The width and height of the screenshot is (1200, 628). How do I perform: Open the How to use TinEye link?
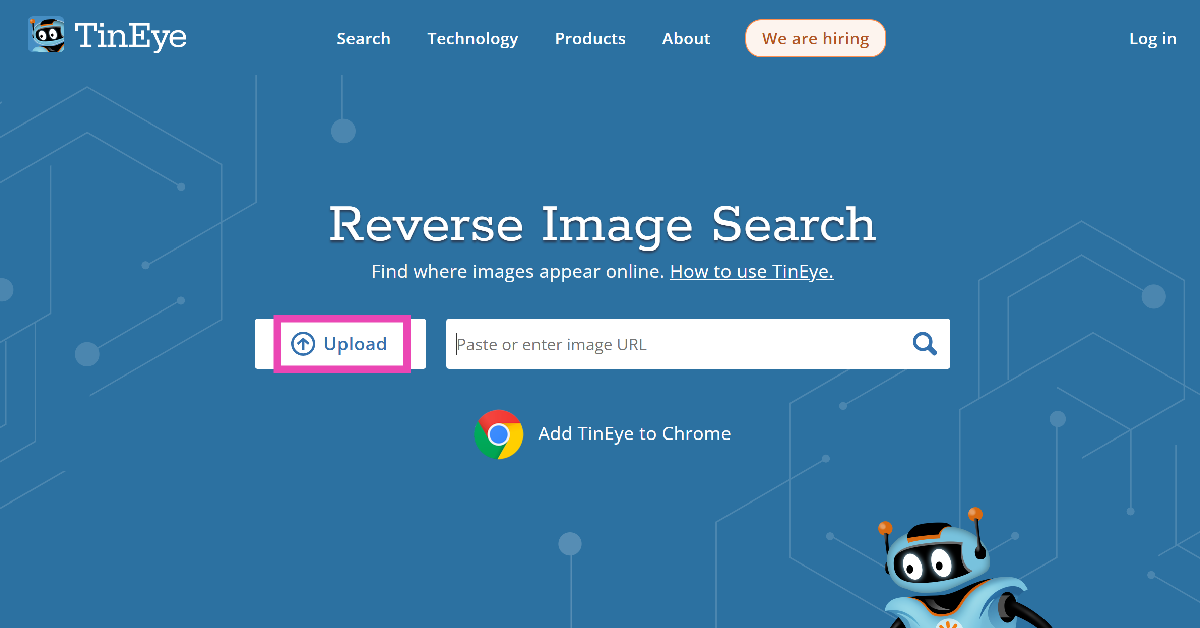tap(752, 271)
